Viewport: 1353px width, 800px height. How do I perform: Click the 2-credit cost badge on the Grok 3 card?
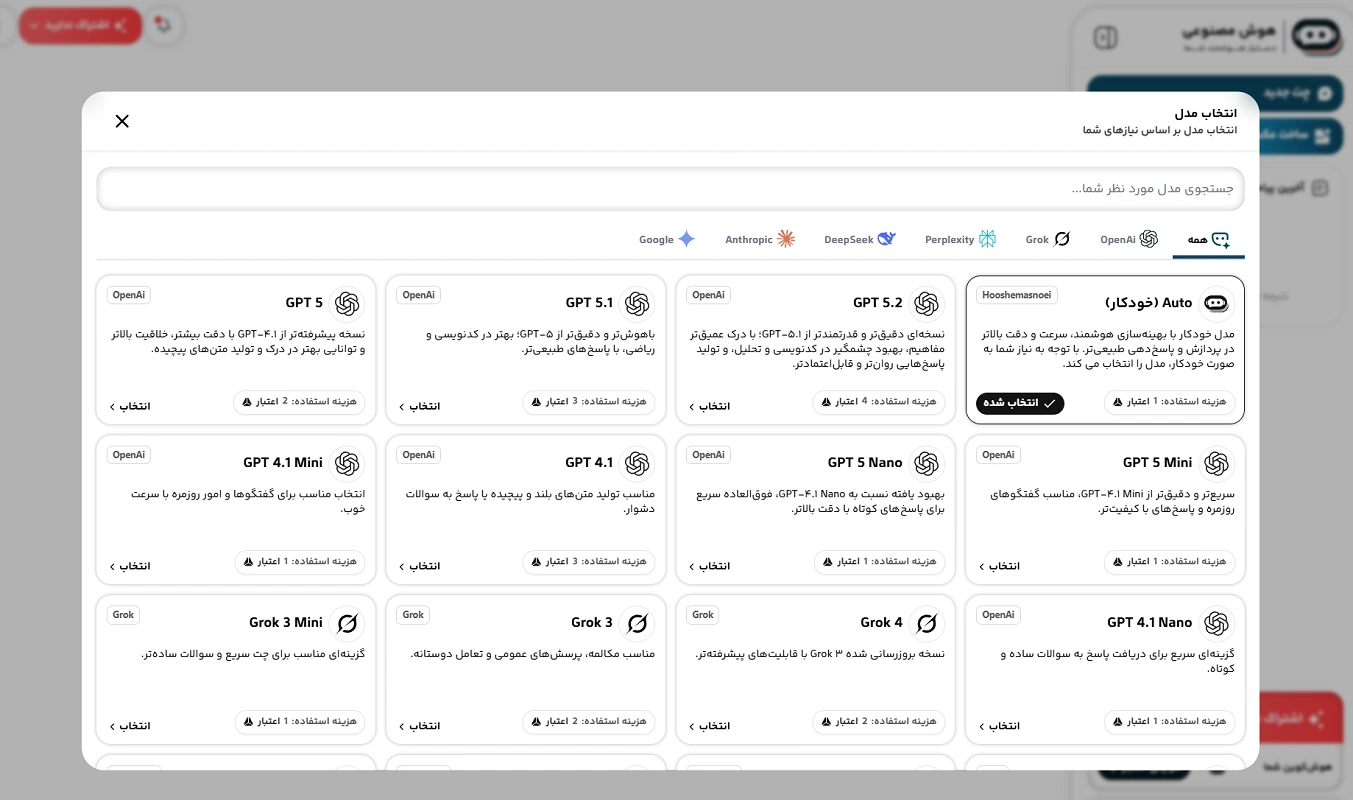pyautogui.click(x=589, y=722)
